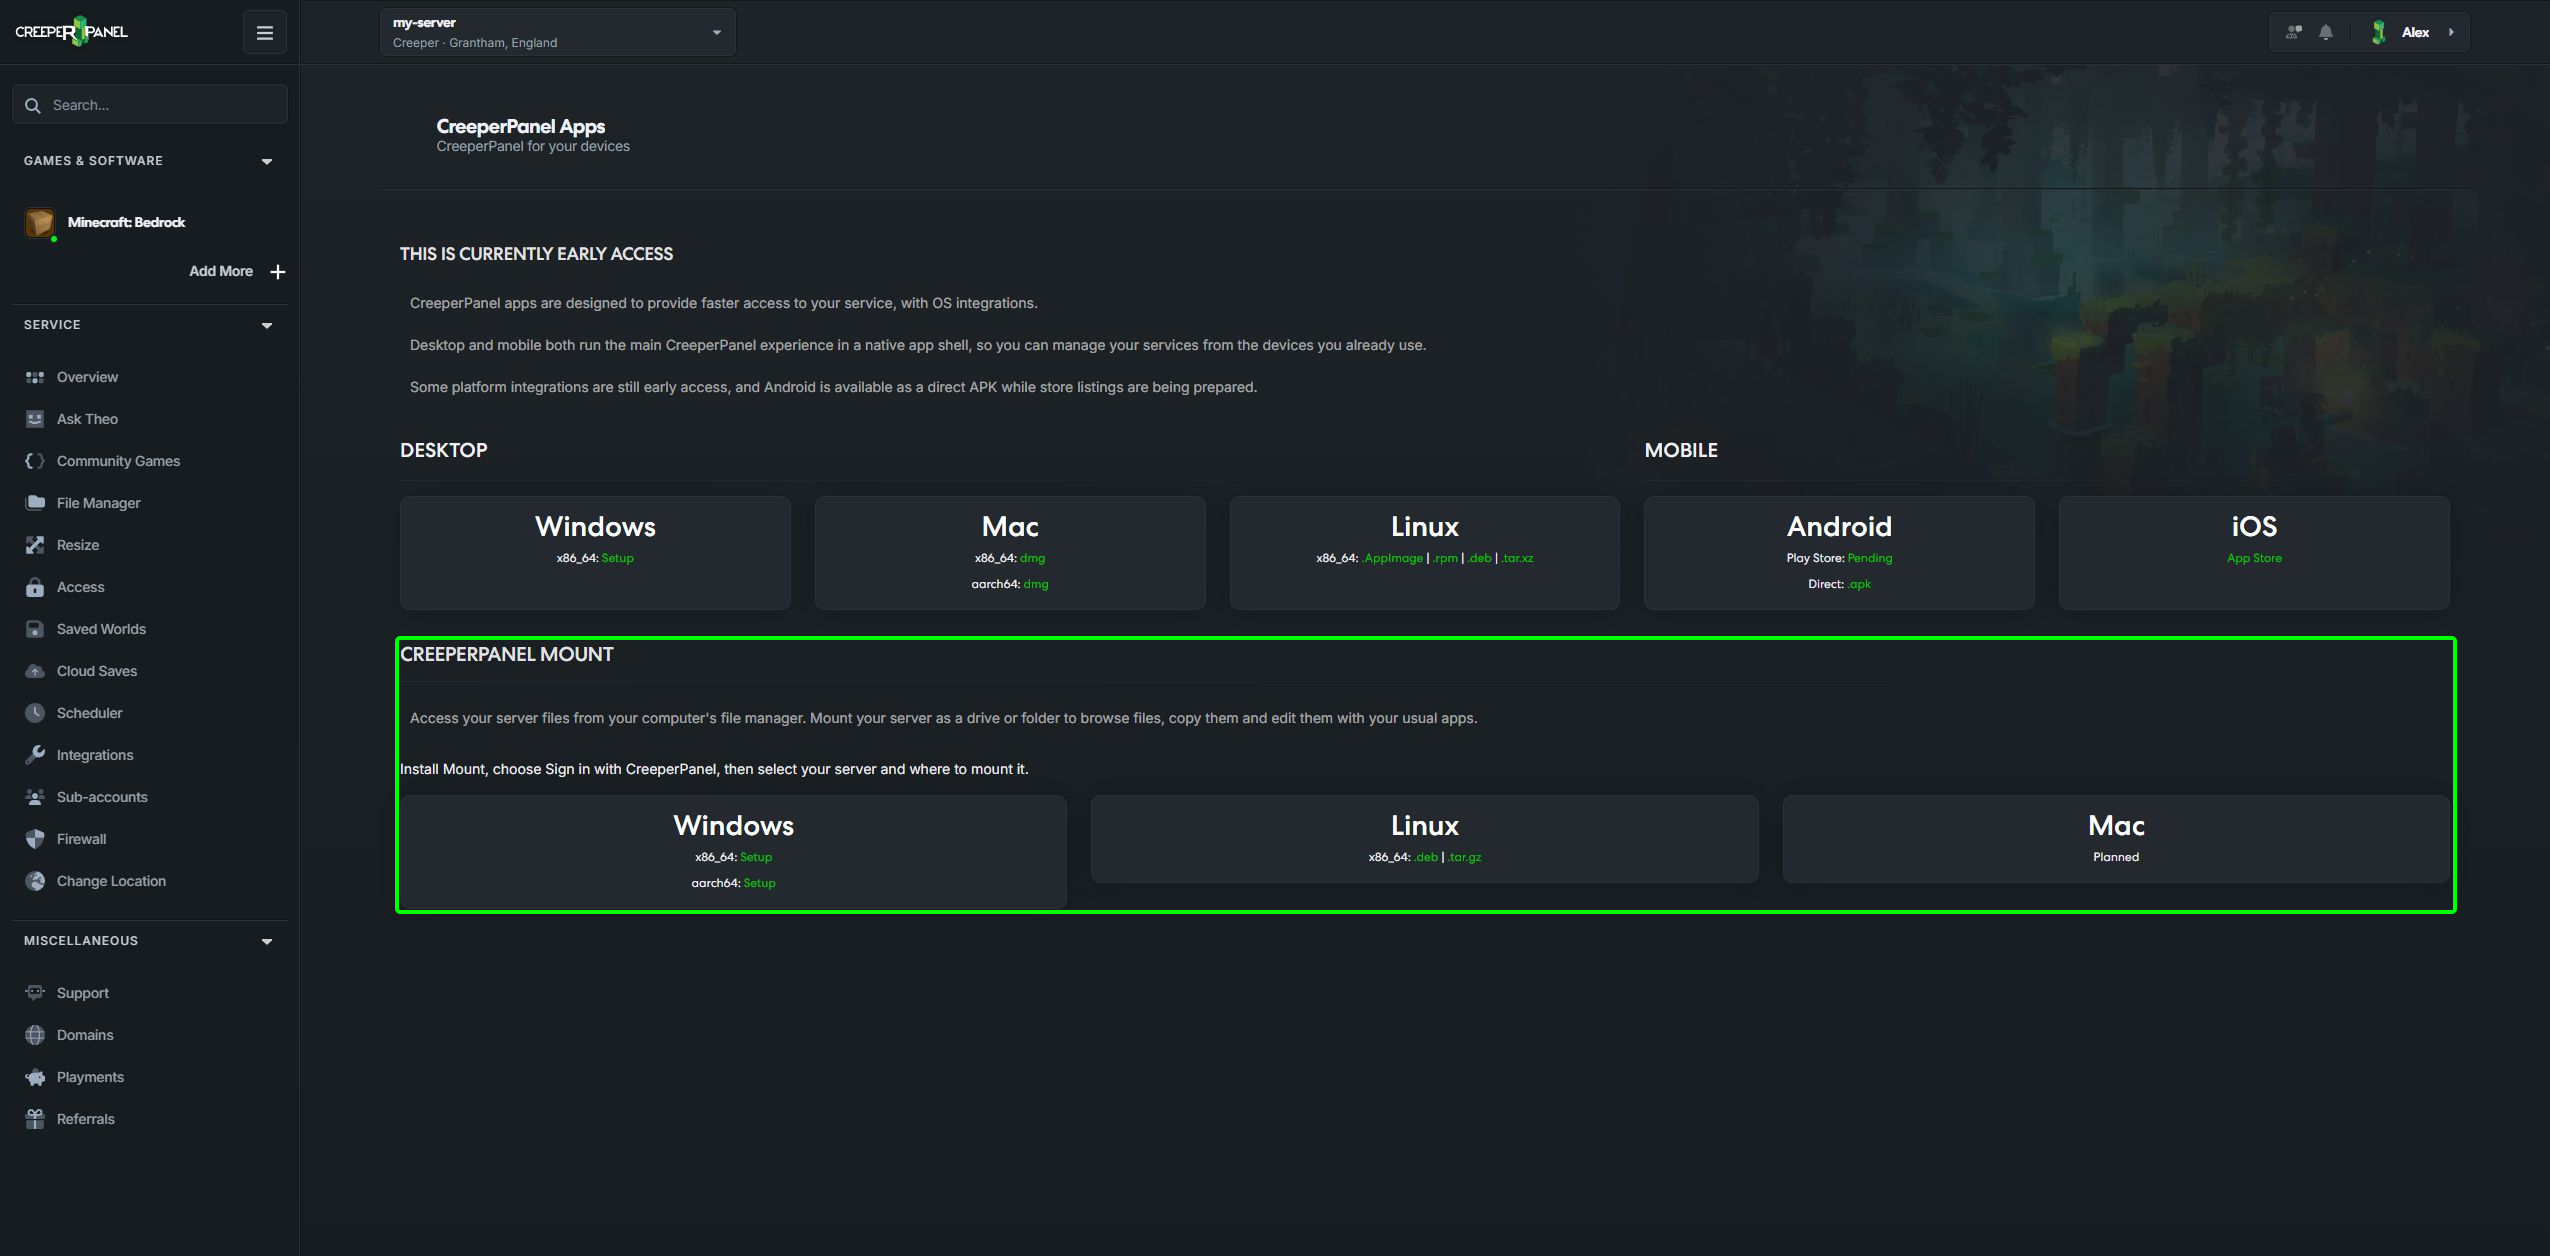The width and height of the screenshot is (2550, 1256).
Task: Click the Minecraft: Bedrock block icon
Action: click(x=40, y=222)
